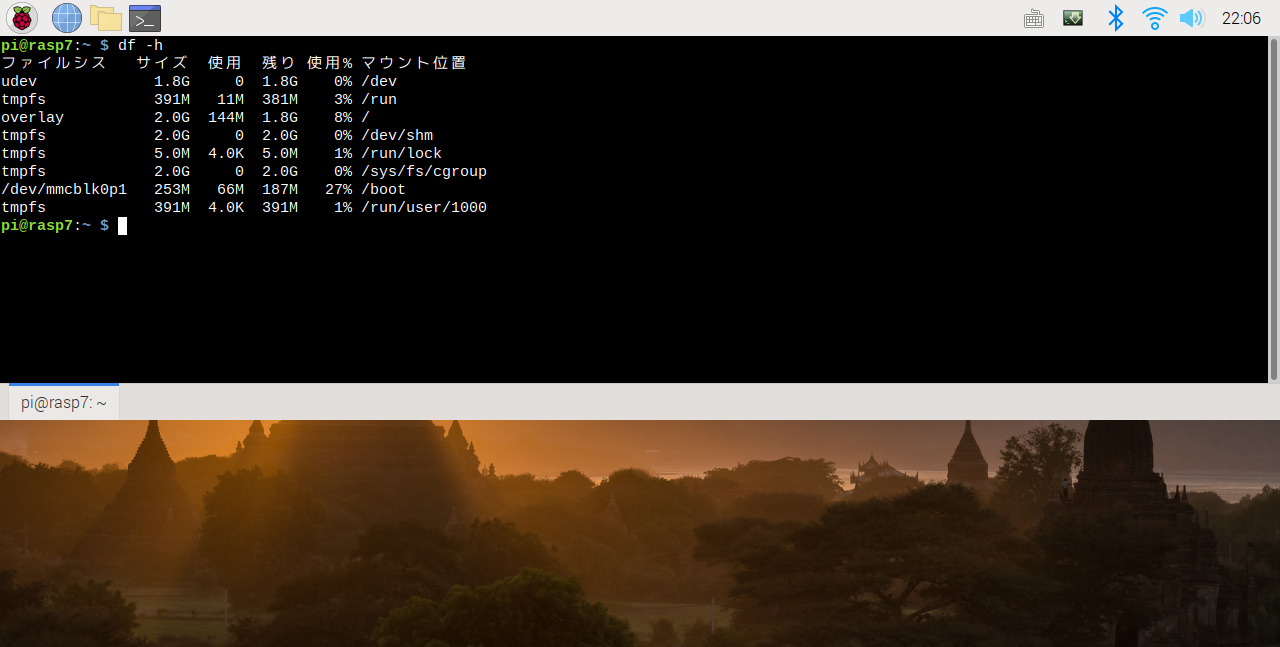Image resolution: width=1280 pixels, height=647 pixels.
Task: Click the /run/lock mount point
Action: pyautogui.click(x=401, y=153)
